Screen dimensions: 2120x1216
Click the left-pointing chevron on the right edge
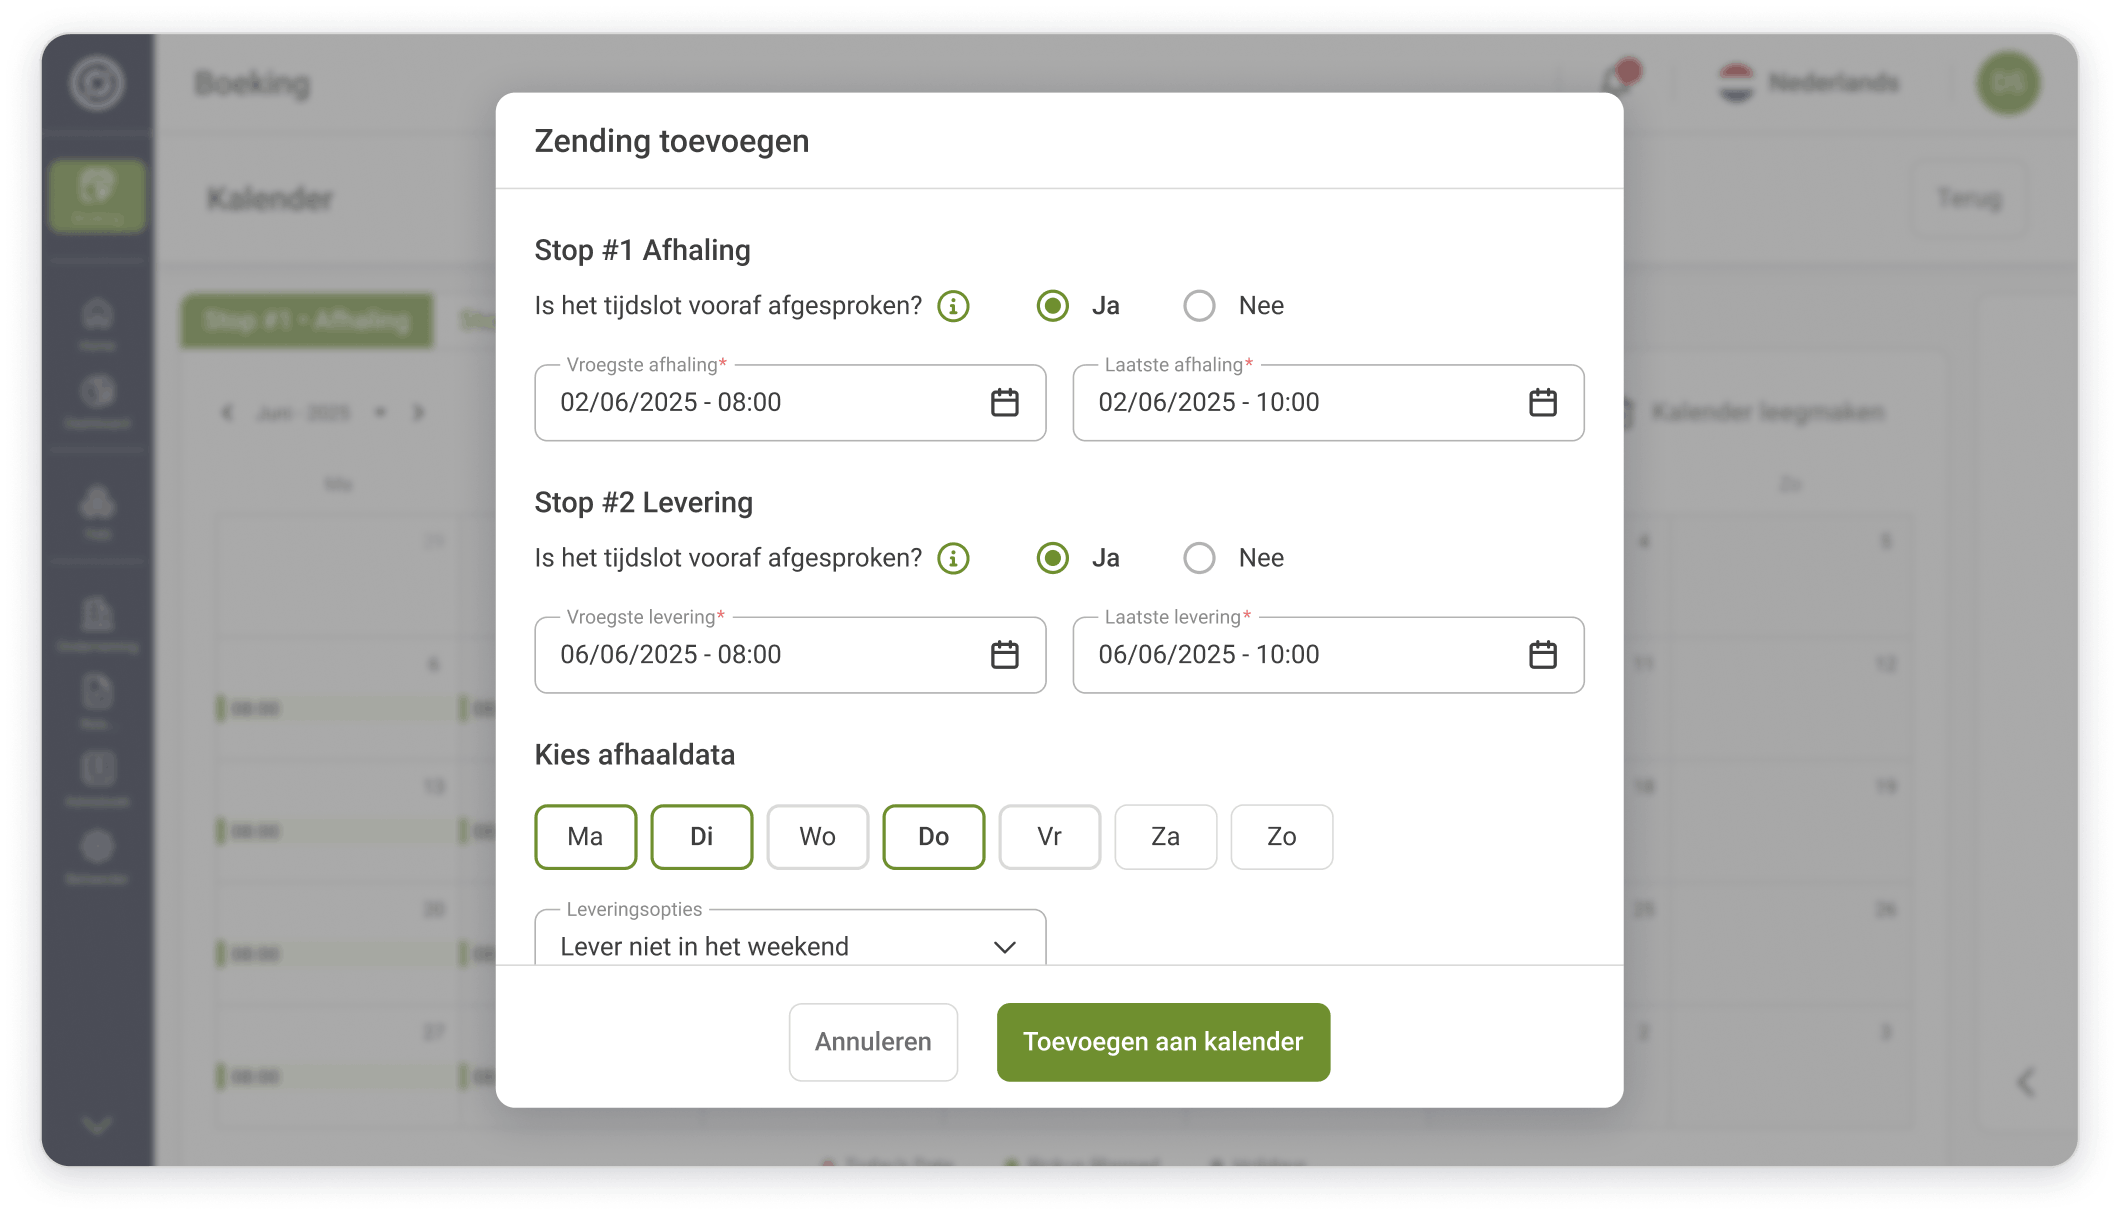click(x=2027, y=1082)
